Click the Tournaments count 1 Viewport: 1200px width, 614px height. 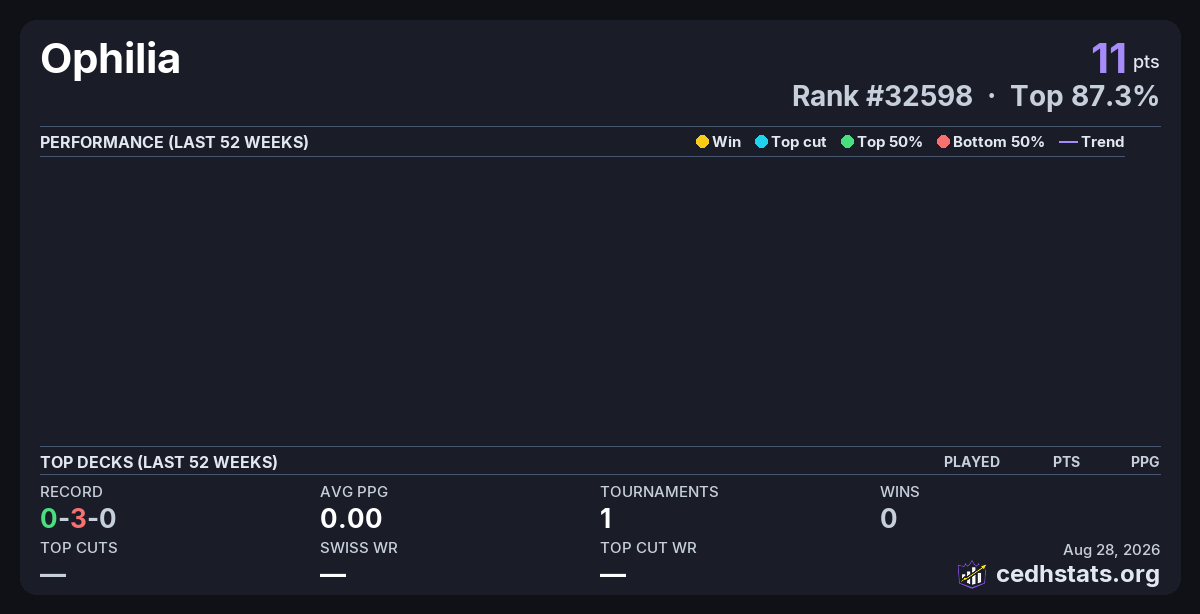606,518
